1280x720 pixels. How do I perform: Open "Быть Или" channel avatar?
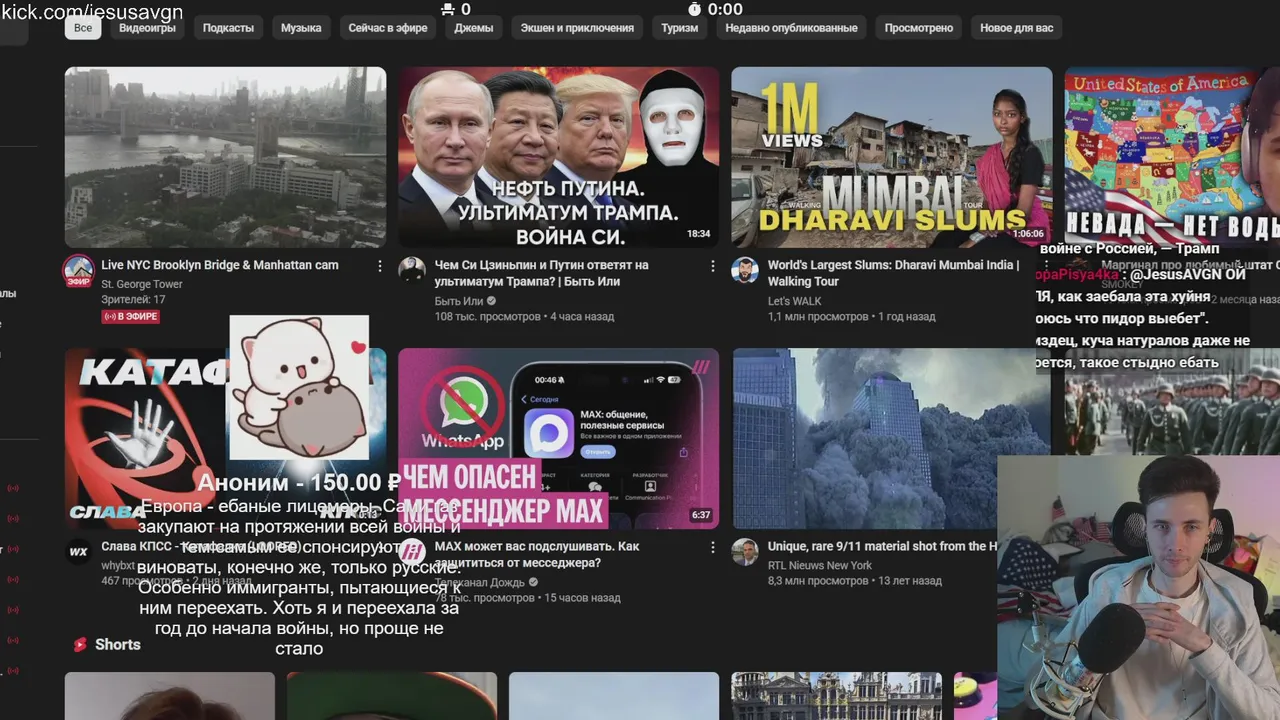pos(412,270)
